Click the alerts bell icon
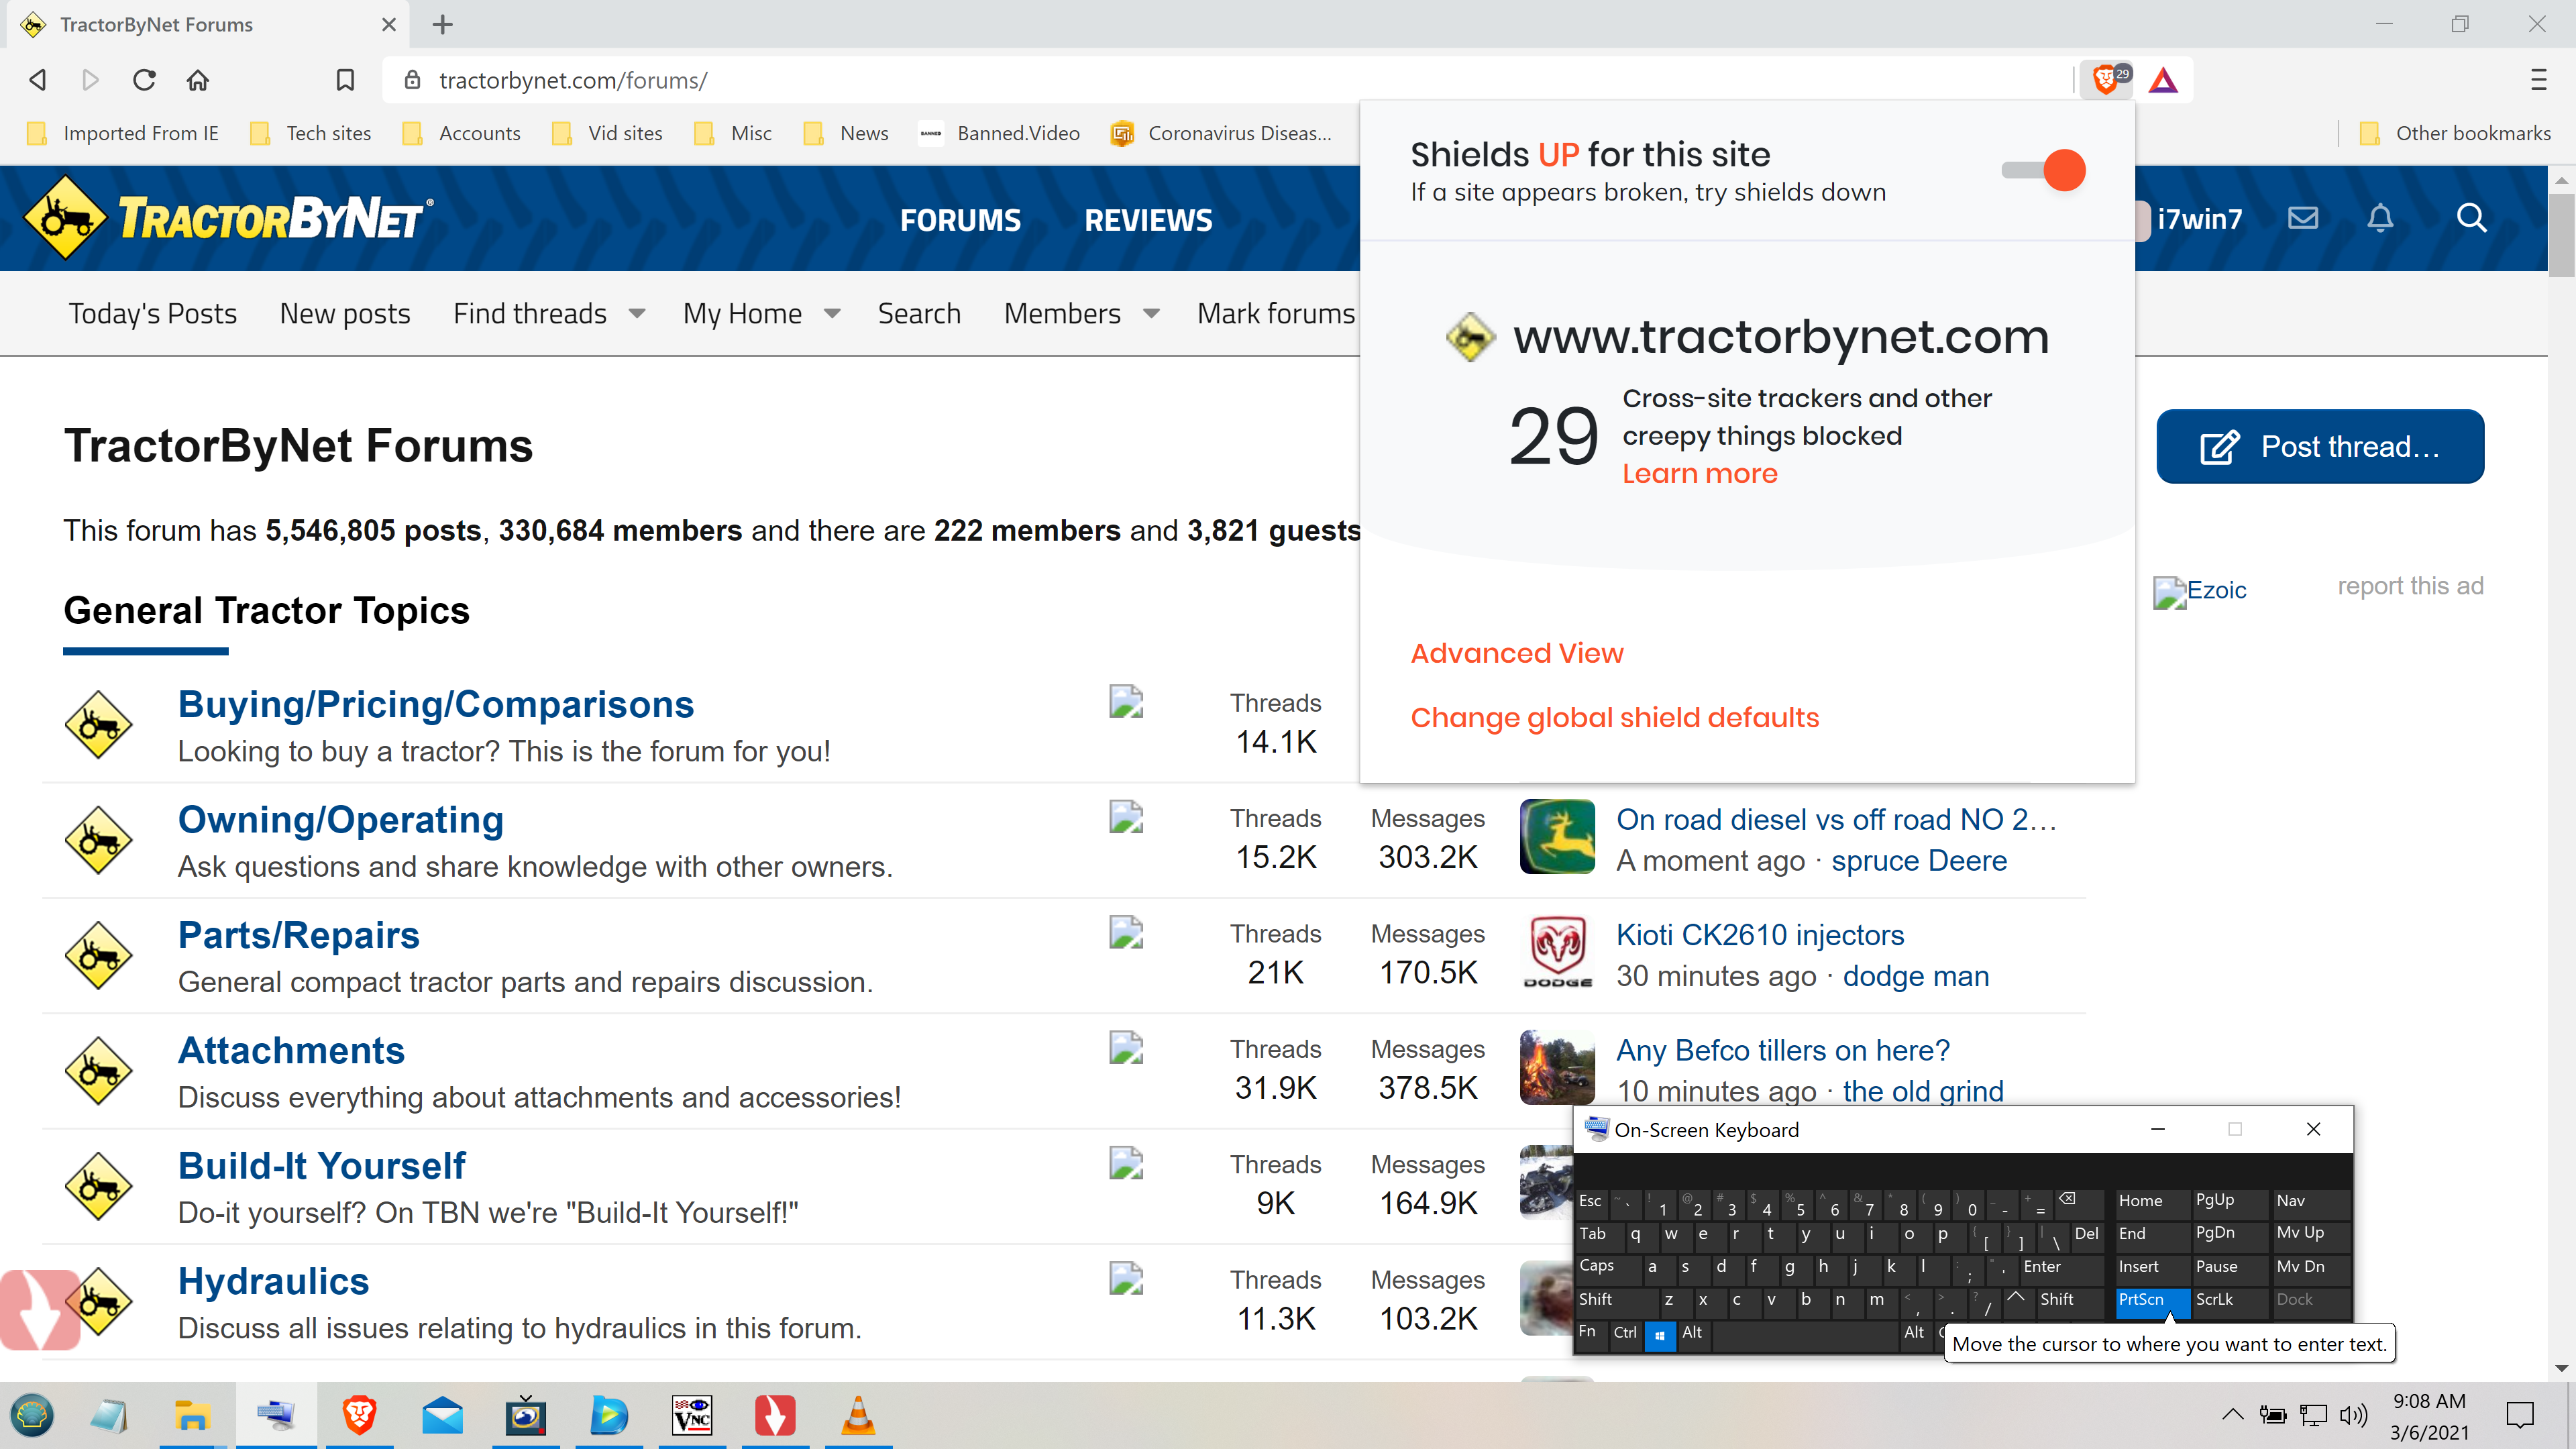The height and width of the screenshot is (1449, 2576). 2380,218
